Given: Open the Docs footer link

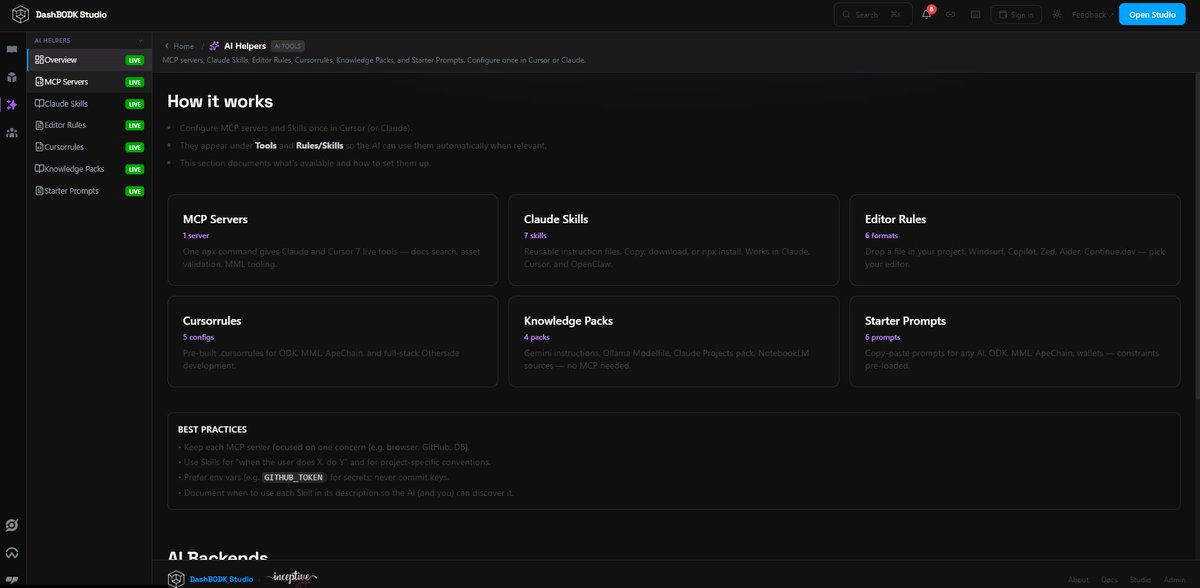Looking at the screenshot, I should (x=1109, y=579).
